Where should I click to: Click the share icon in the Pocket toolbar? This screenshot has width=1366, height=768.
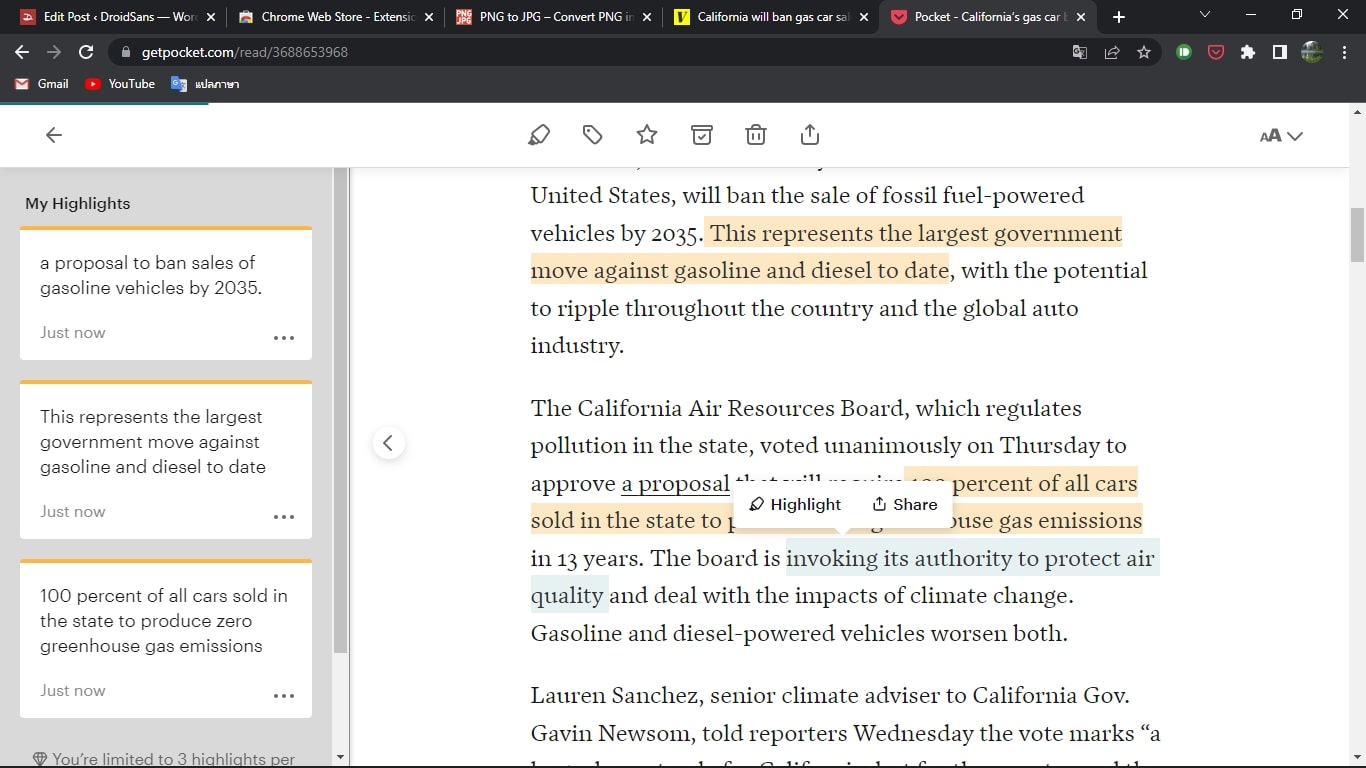(810, 135)
